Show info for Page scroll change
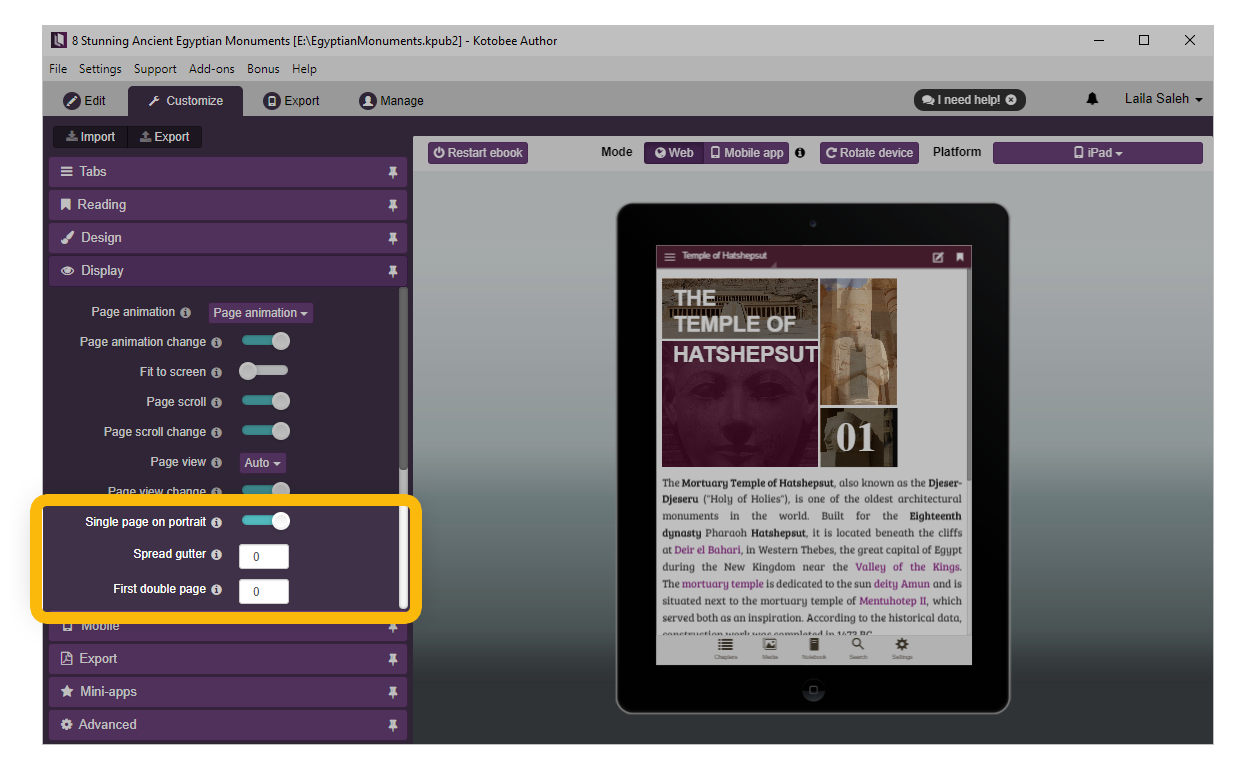The width and height of the screenshot is (1250, 770). pyautogui.click(x=217, y=432)
